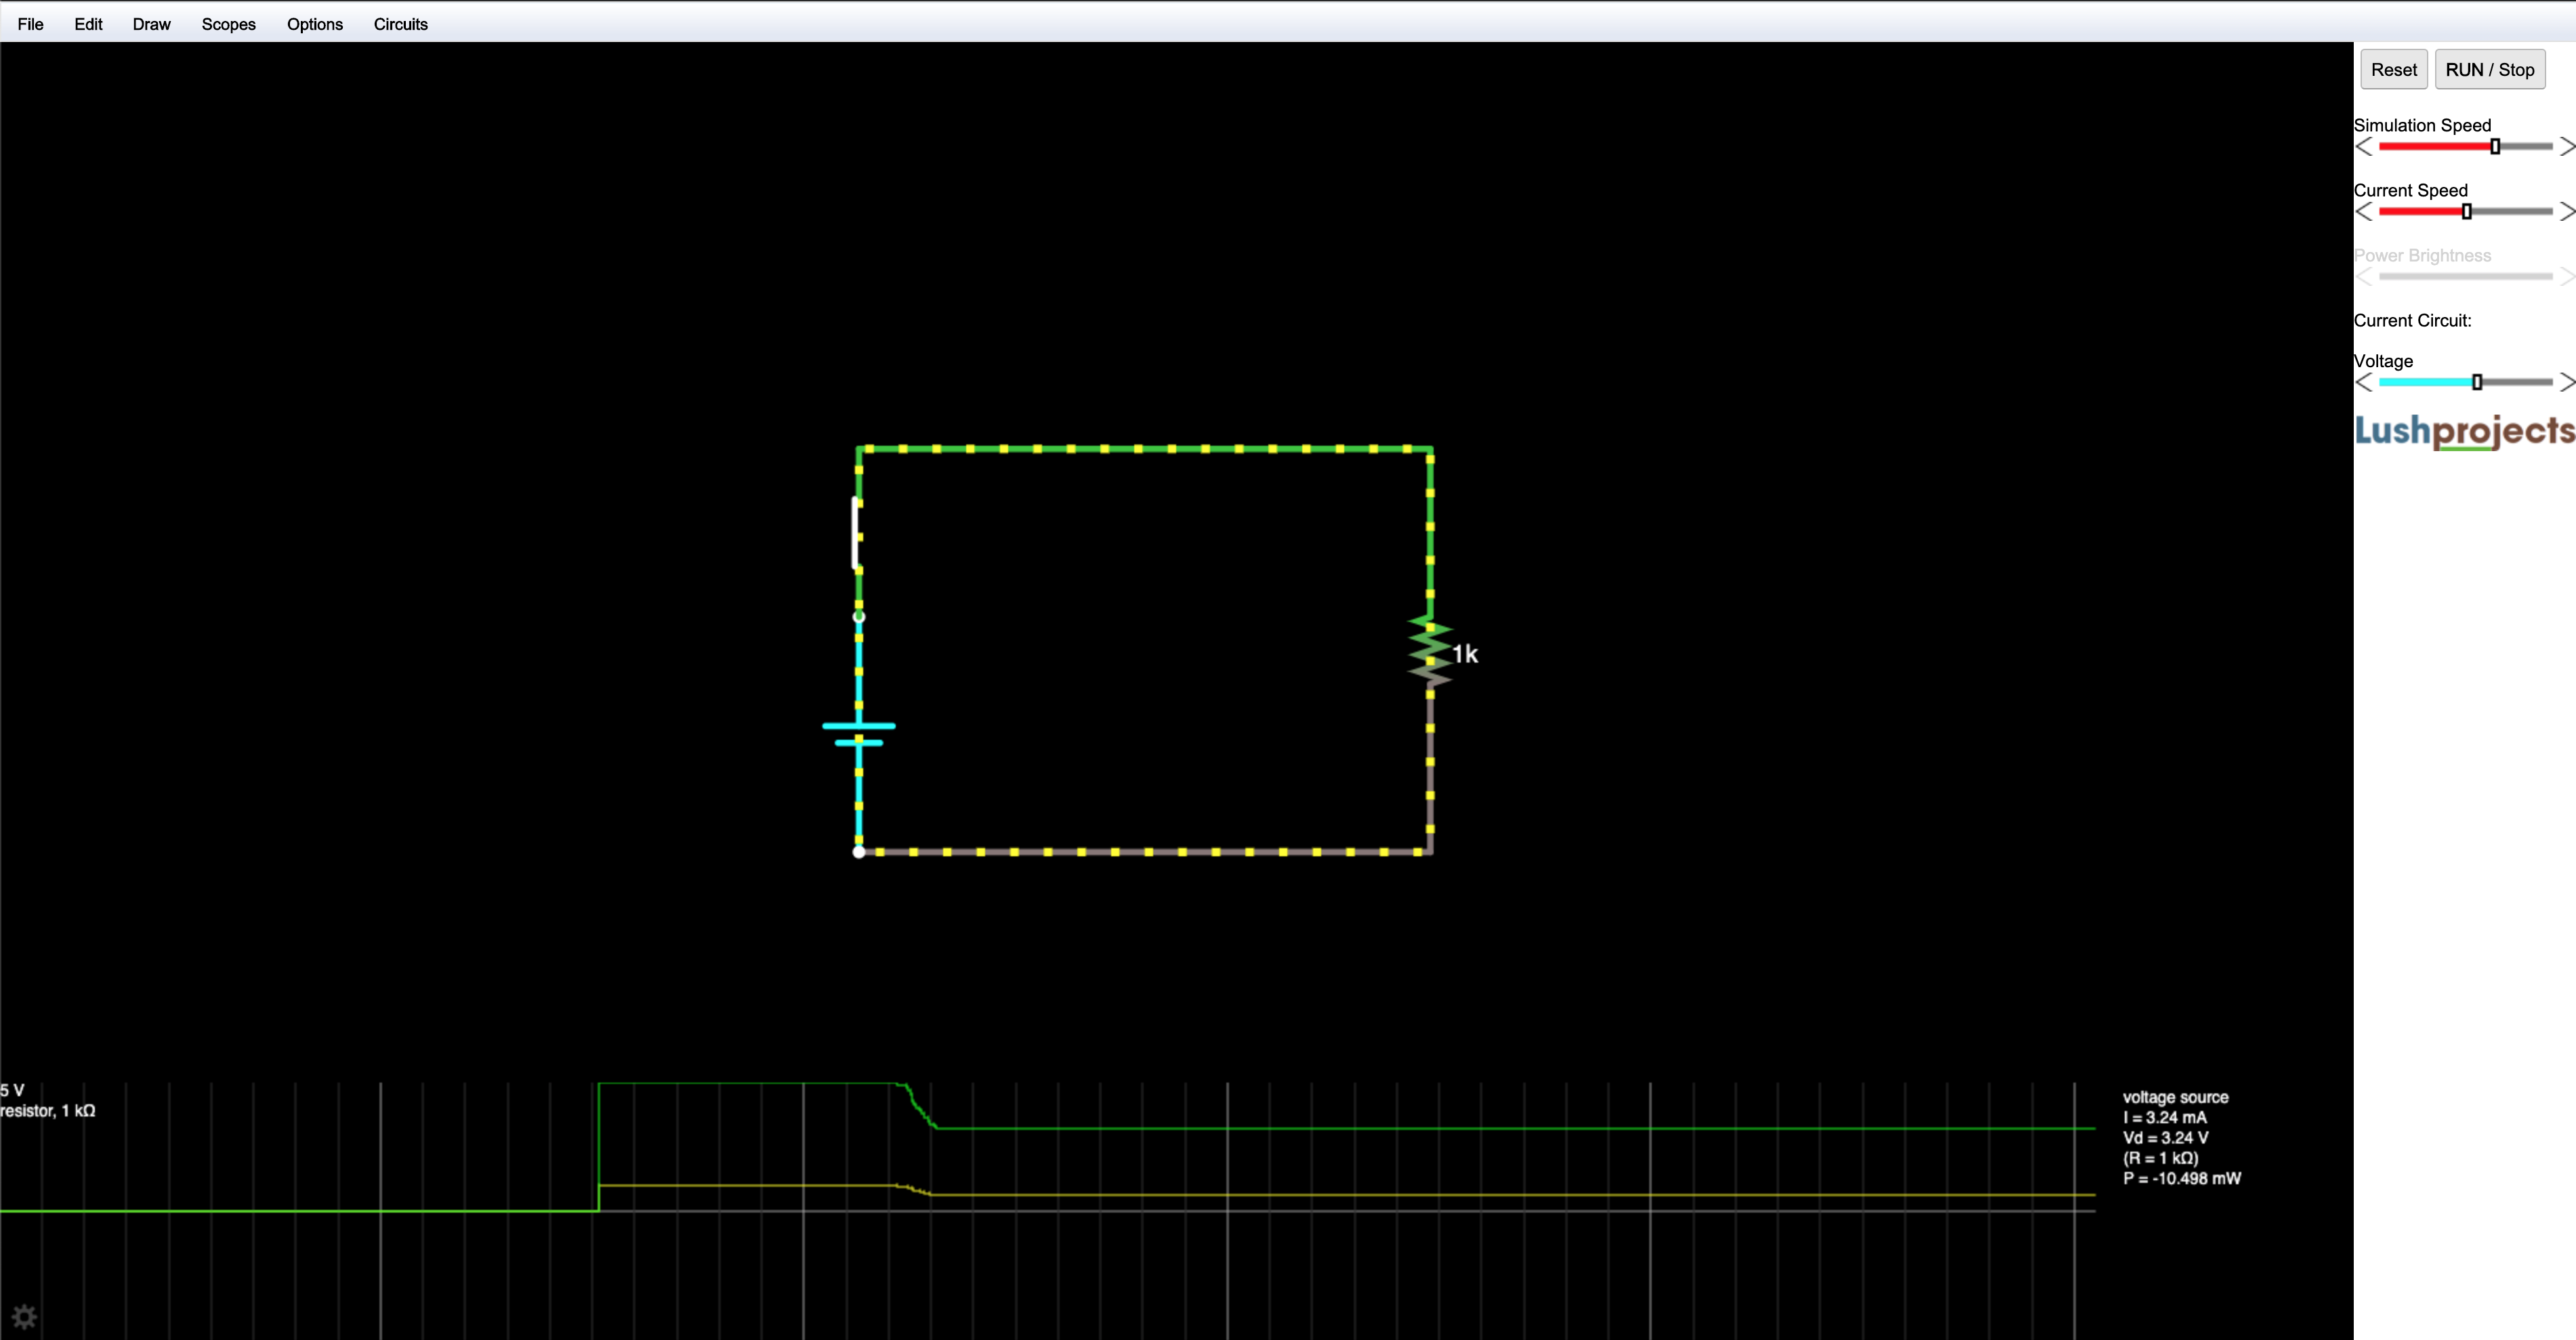This screenshot has width=2576, height=1340.
Task: Open the Scopes menu
Action: 228,24
